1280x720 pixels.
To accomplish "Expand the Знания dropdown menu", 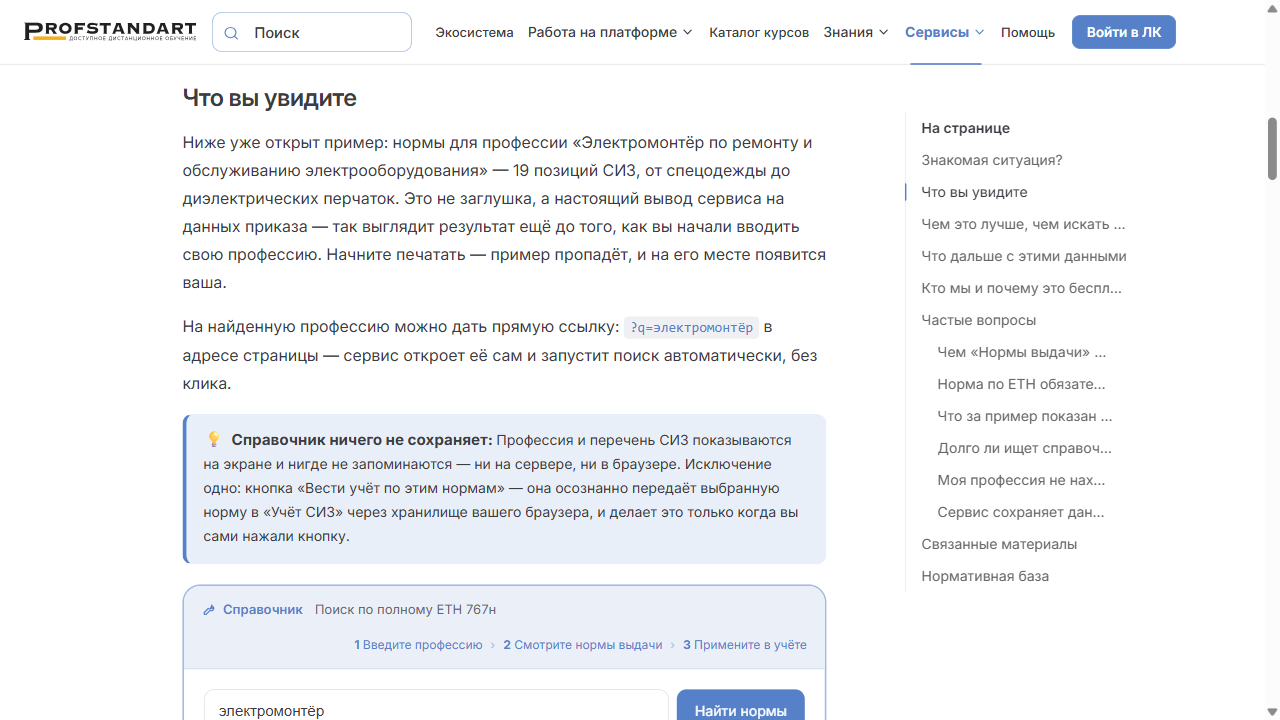I will click(856, 32).
